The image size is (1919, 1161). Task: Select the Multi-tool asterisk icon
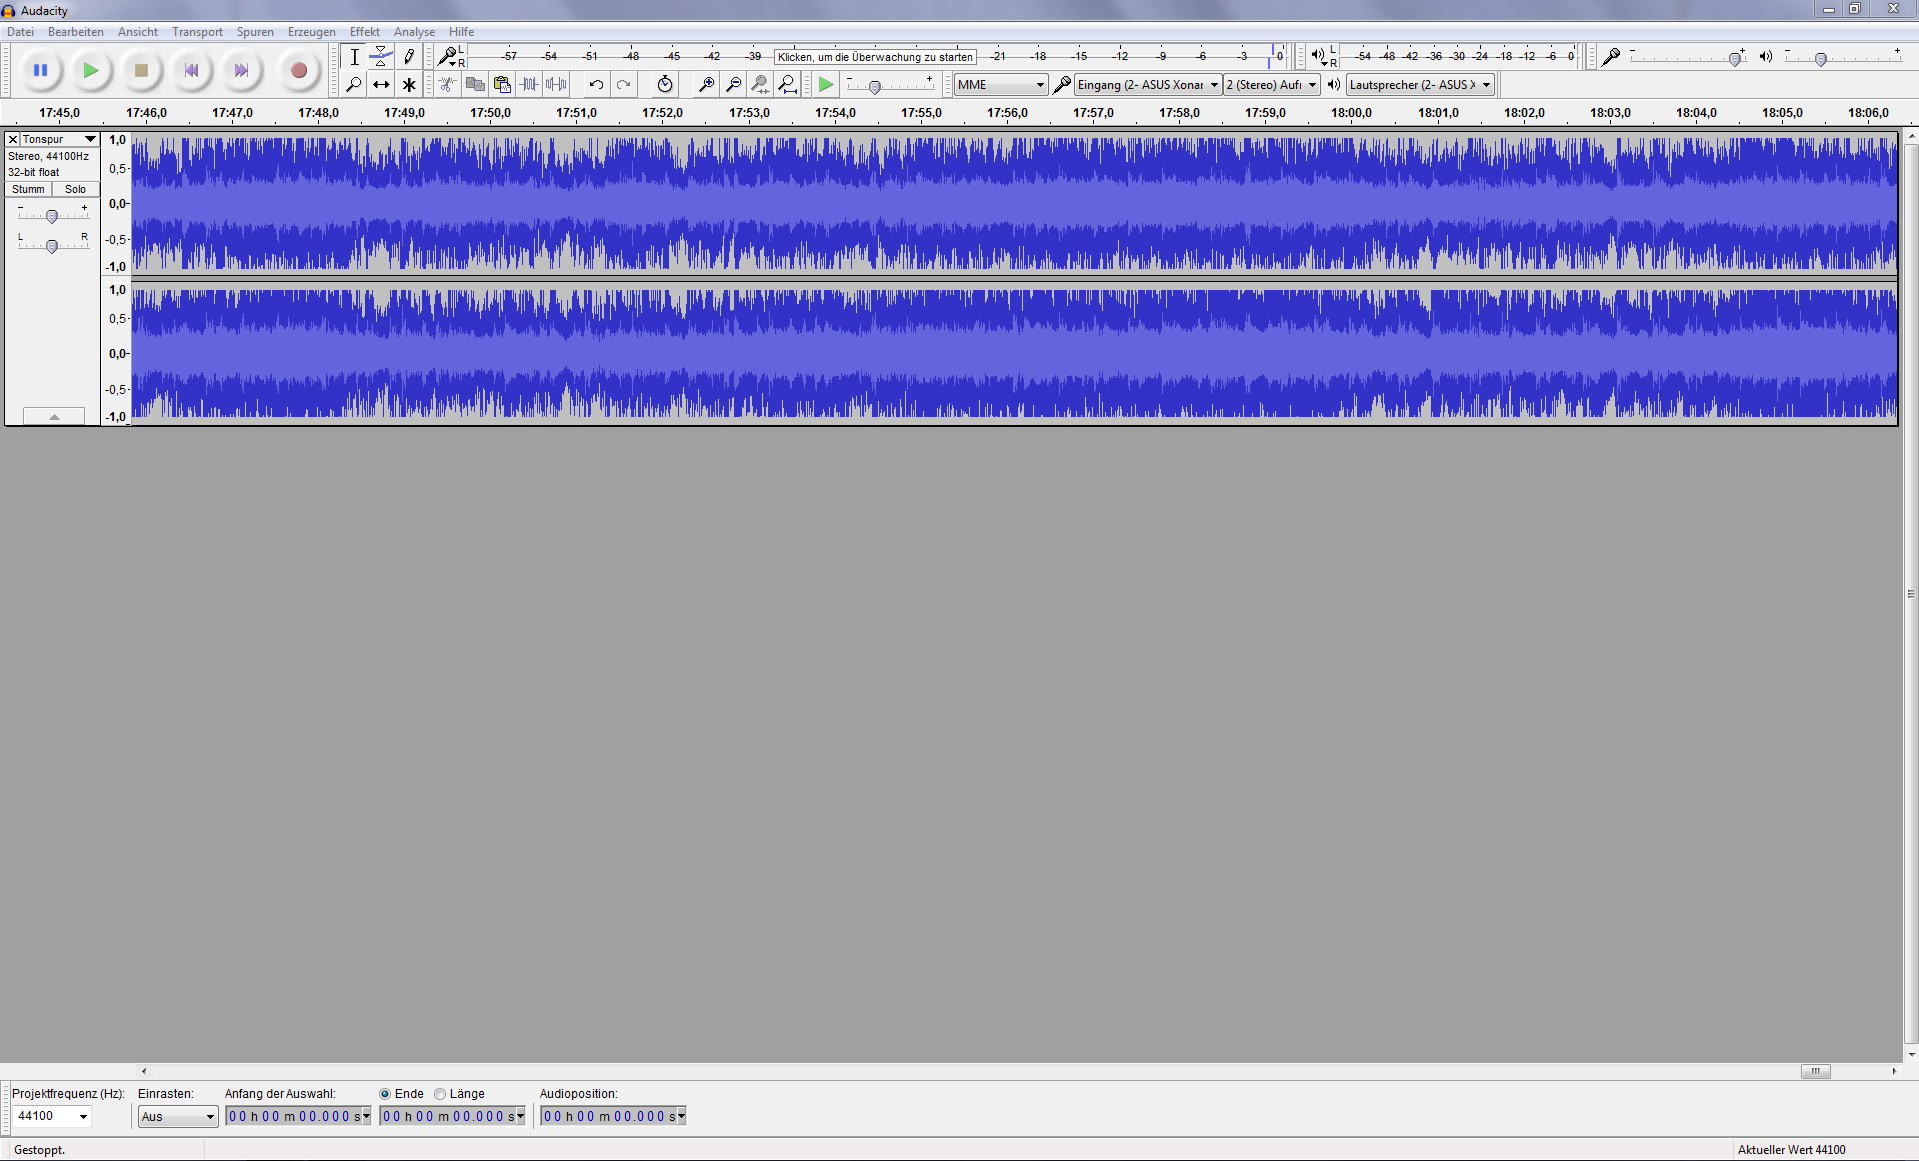click(408, 85)
